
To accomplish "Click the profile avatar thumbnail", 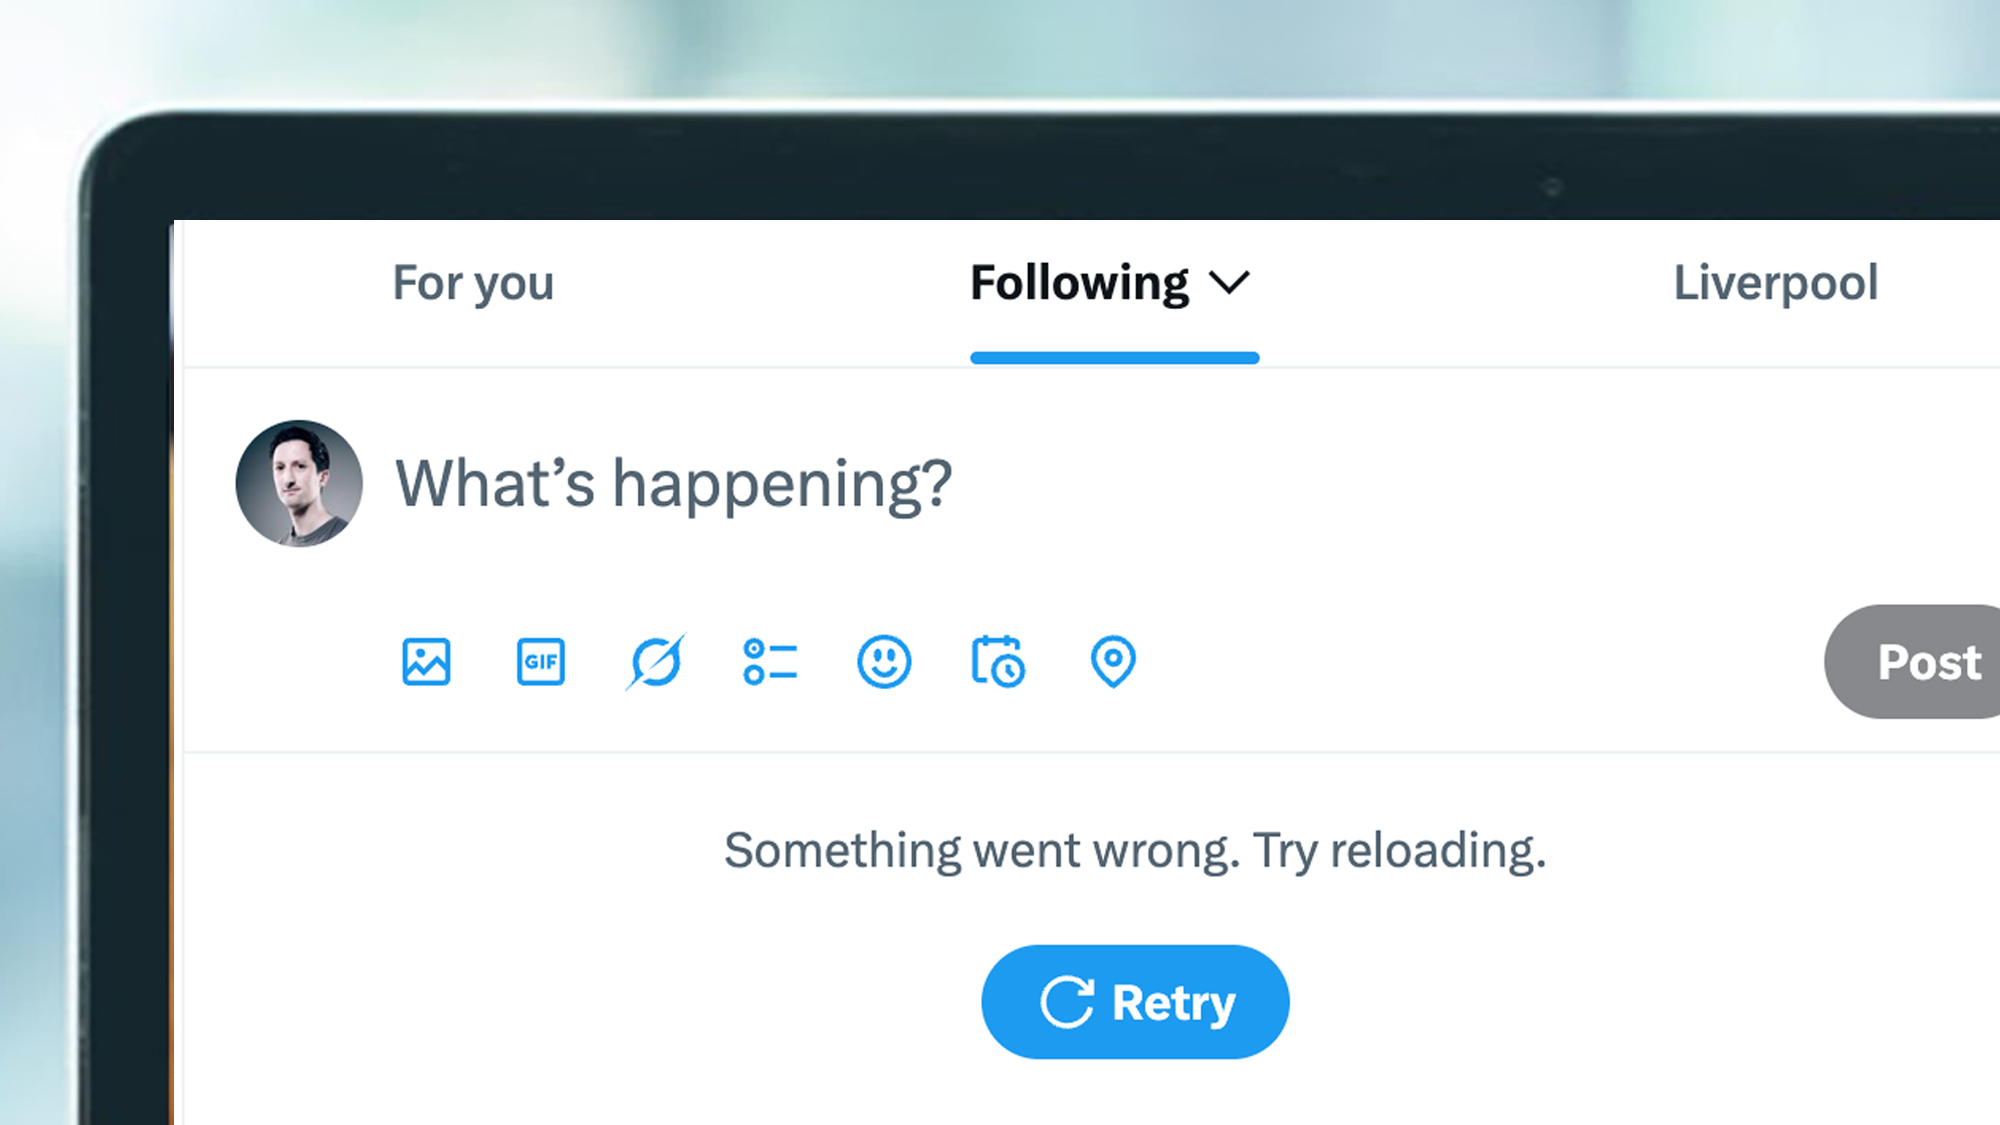I will click(299, 483).
